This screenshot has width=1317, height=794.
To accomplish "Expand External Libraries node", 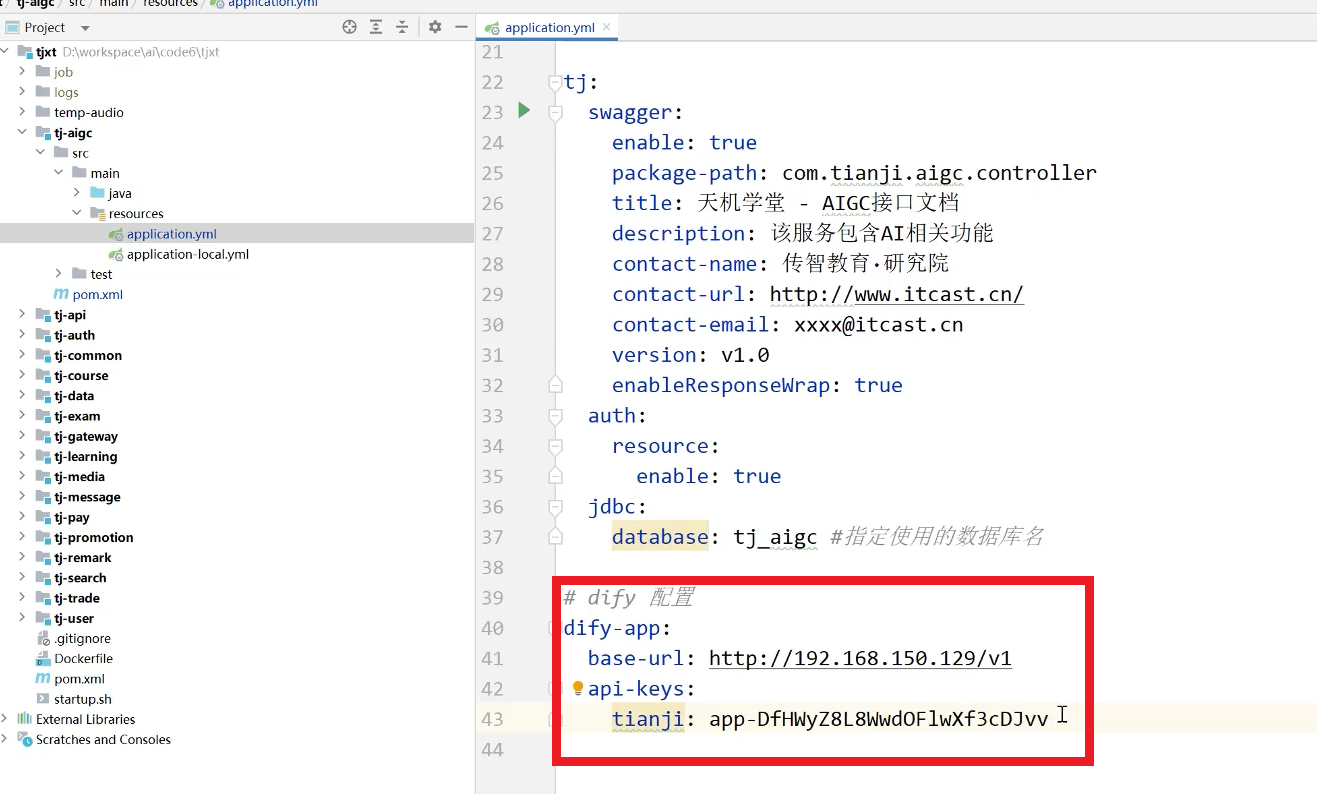I will 7,719.
